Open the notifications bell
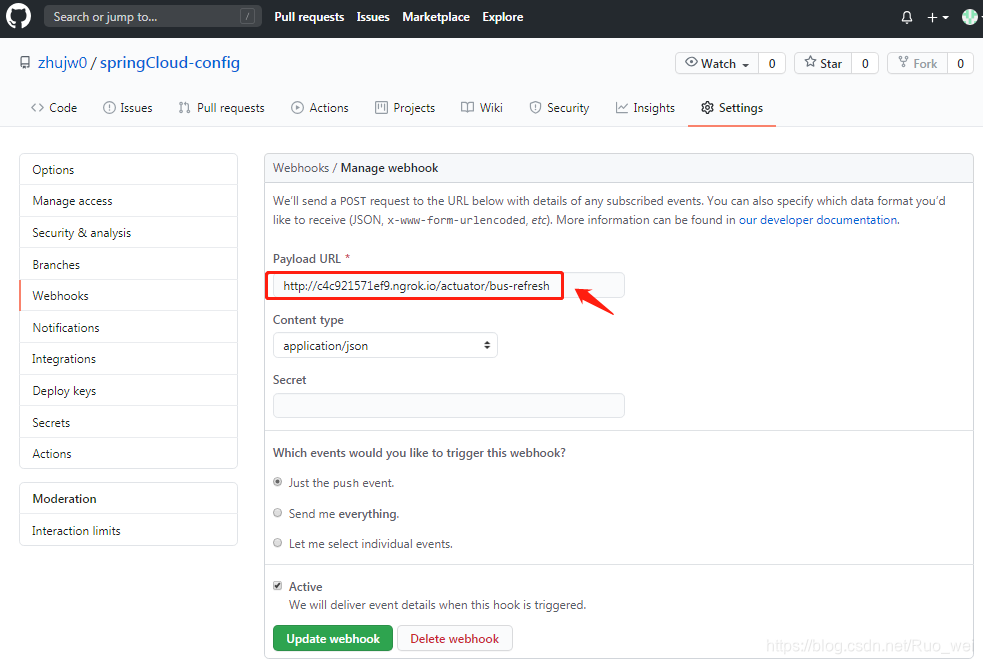Screen dimensions: 983x664 [x=907, y=18]
